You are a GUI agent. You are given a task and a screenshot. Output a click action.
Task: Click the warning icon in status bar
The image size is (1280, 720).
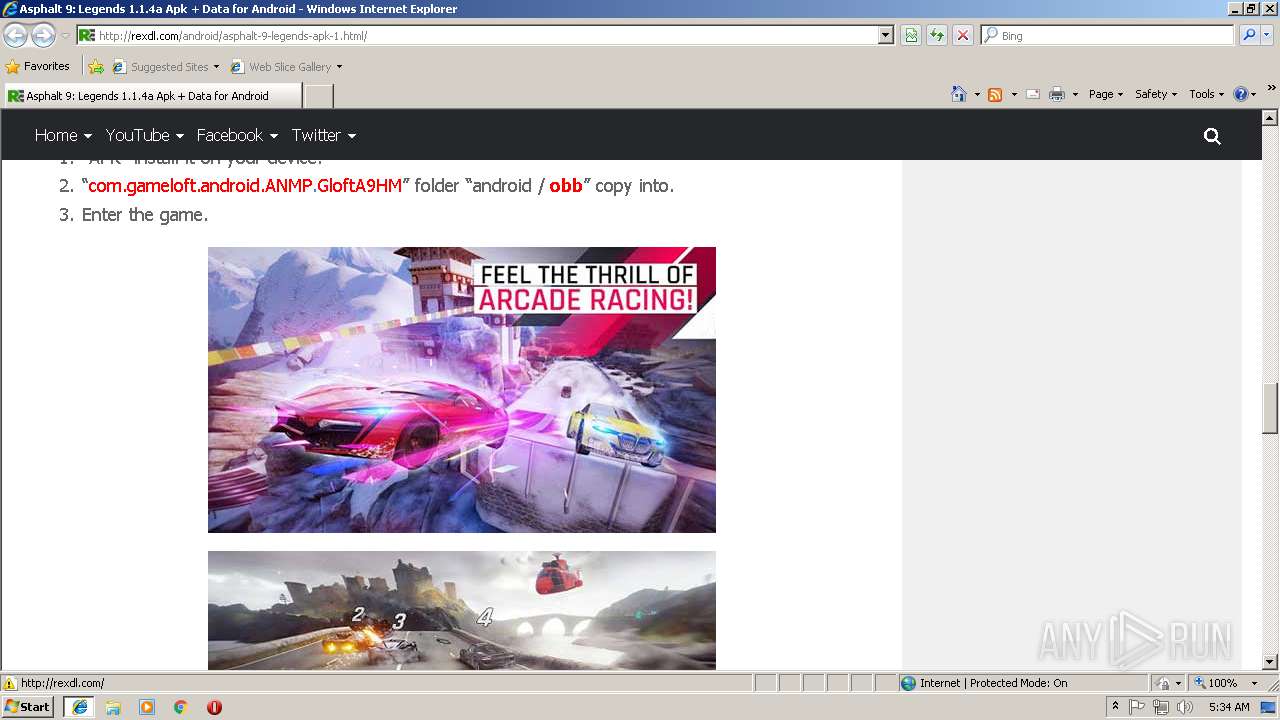coord(10,683)
